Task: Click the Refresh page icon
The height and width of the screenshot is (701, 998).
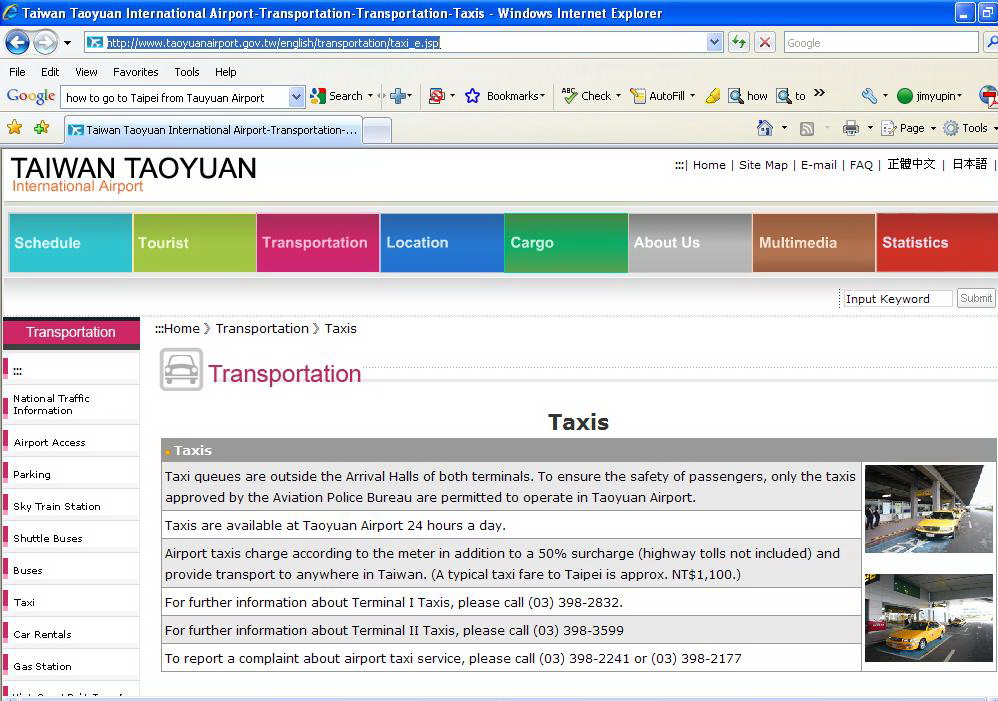Action: pos(739,43)
